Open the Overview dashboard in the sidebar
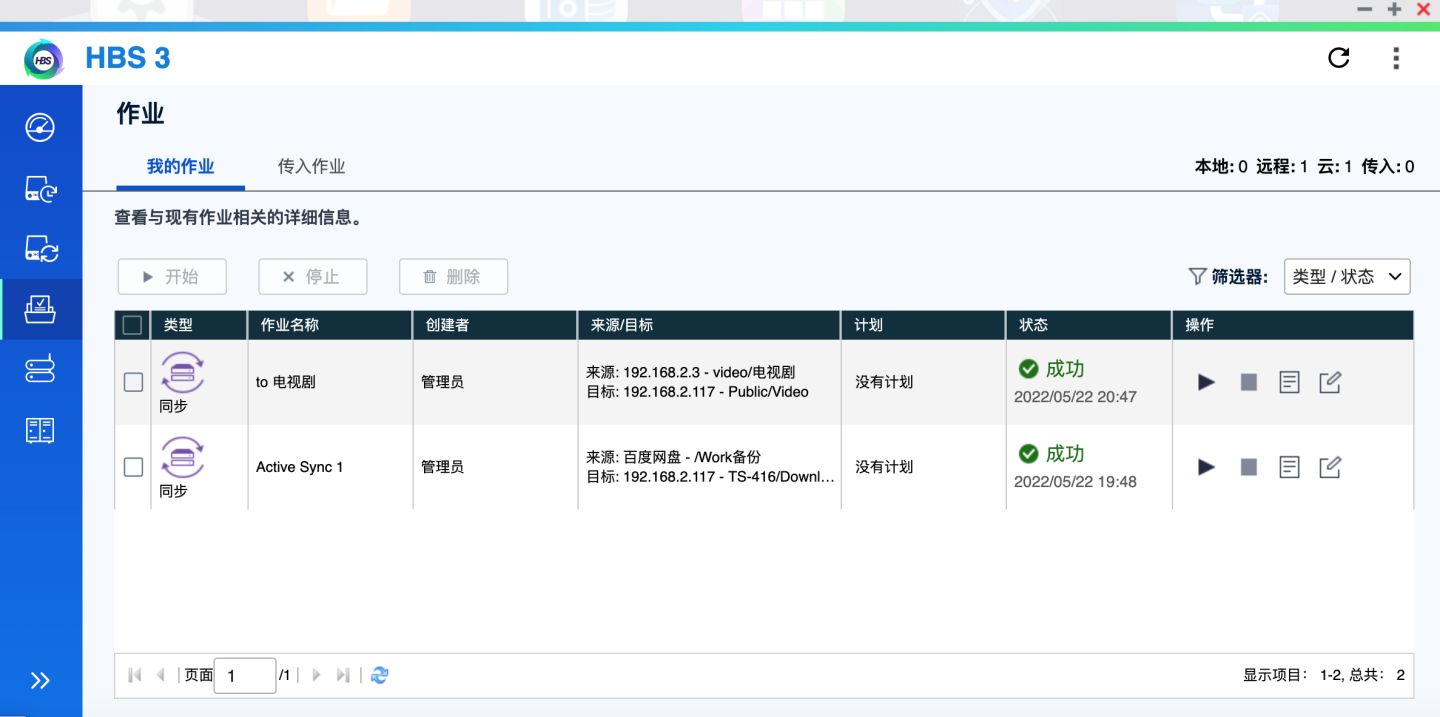The height and width of the screenshot is (717, 1440). pos(40,127)
